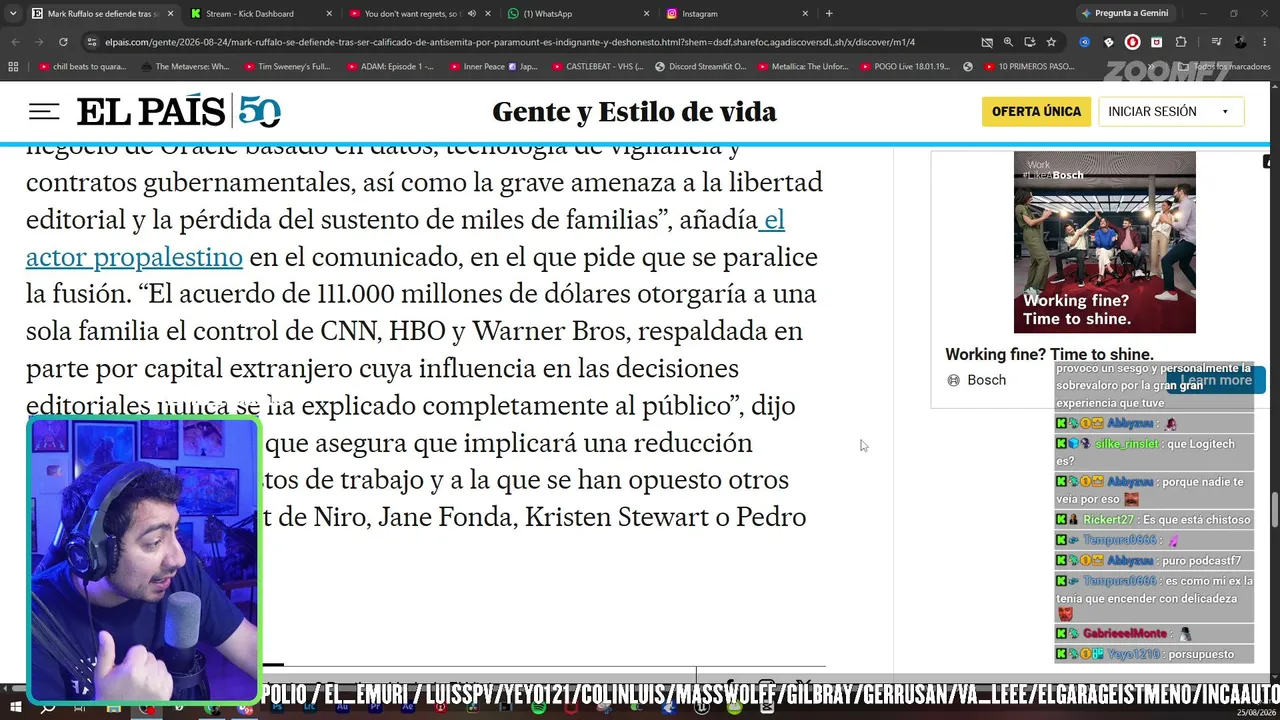
Task: Open the 'POGO Live 18.01.19' bookmark
Action: (x=905, y=67)
